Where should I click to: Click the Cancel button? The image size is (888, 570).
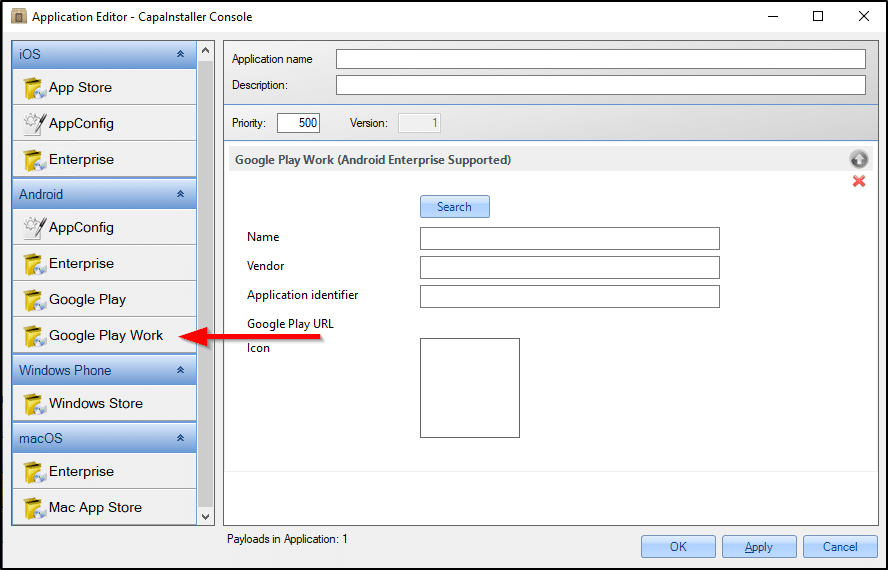tap(840, 547)
